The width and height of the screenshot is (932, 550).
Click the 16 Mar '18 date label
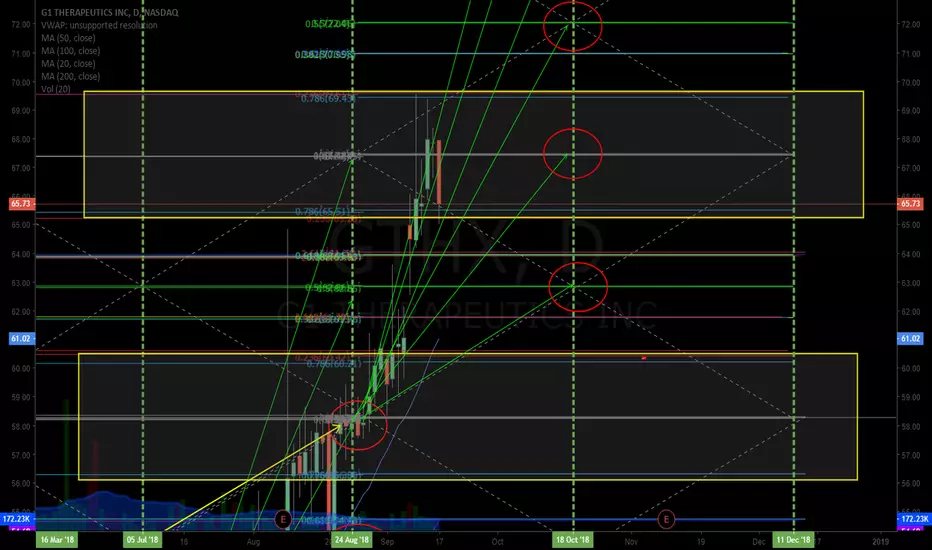pyautogui.click(x=57, y=540)
